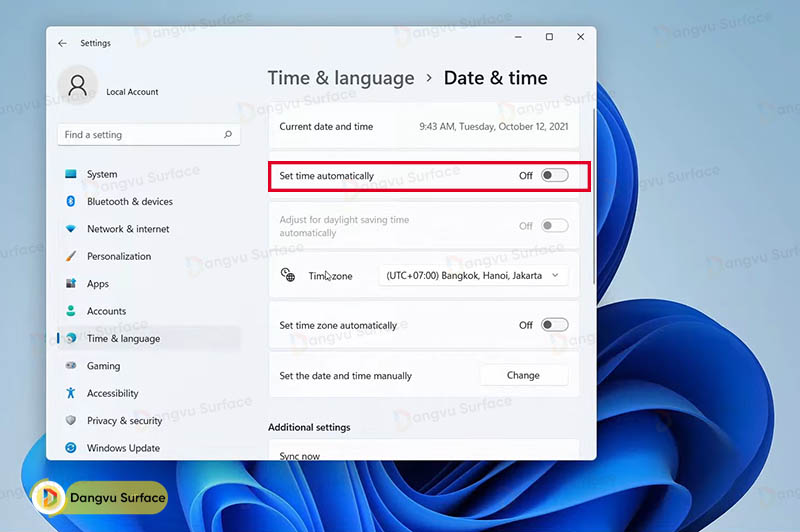This screenshot has width=800, height=532.
Task: Open the Time zone dropdown
Action: click(473, 275)
